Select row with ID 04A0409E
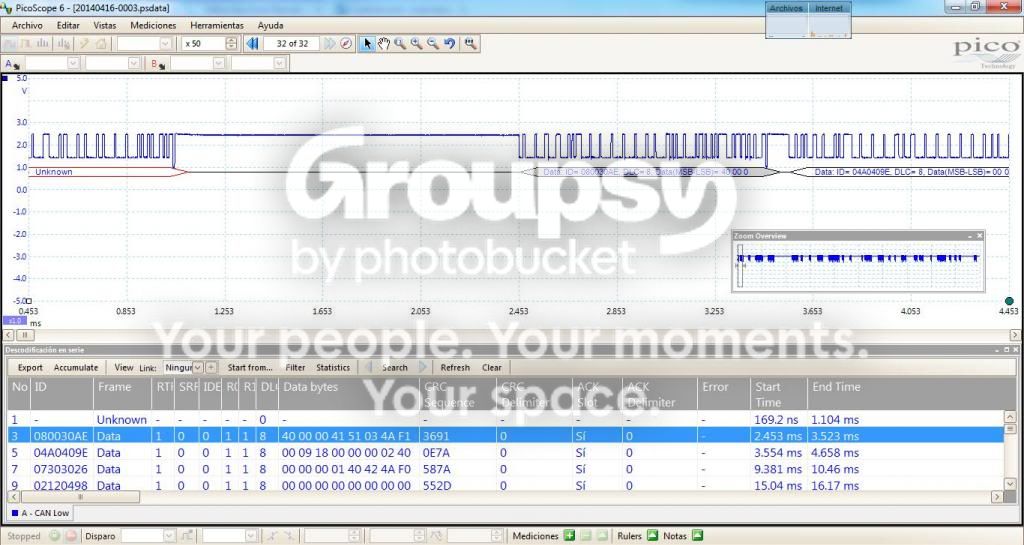This screenshot has width=1024, height=545. [x=505, y=452]
